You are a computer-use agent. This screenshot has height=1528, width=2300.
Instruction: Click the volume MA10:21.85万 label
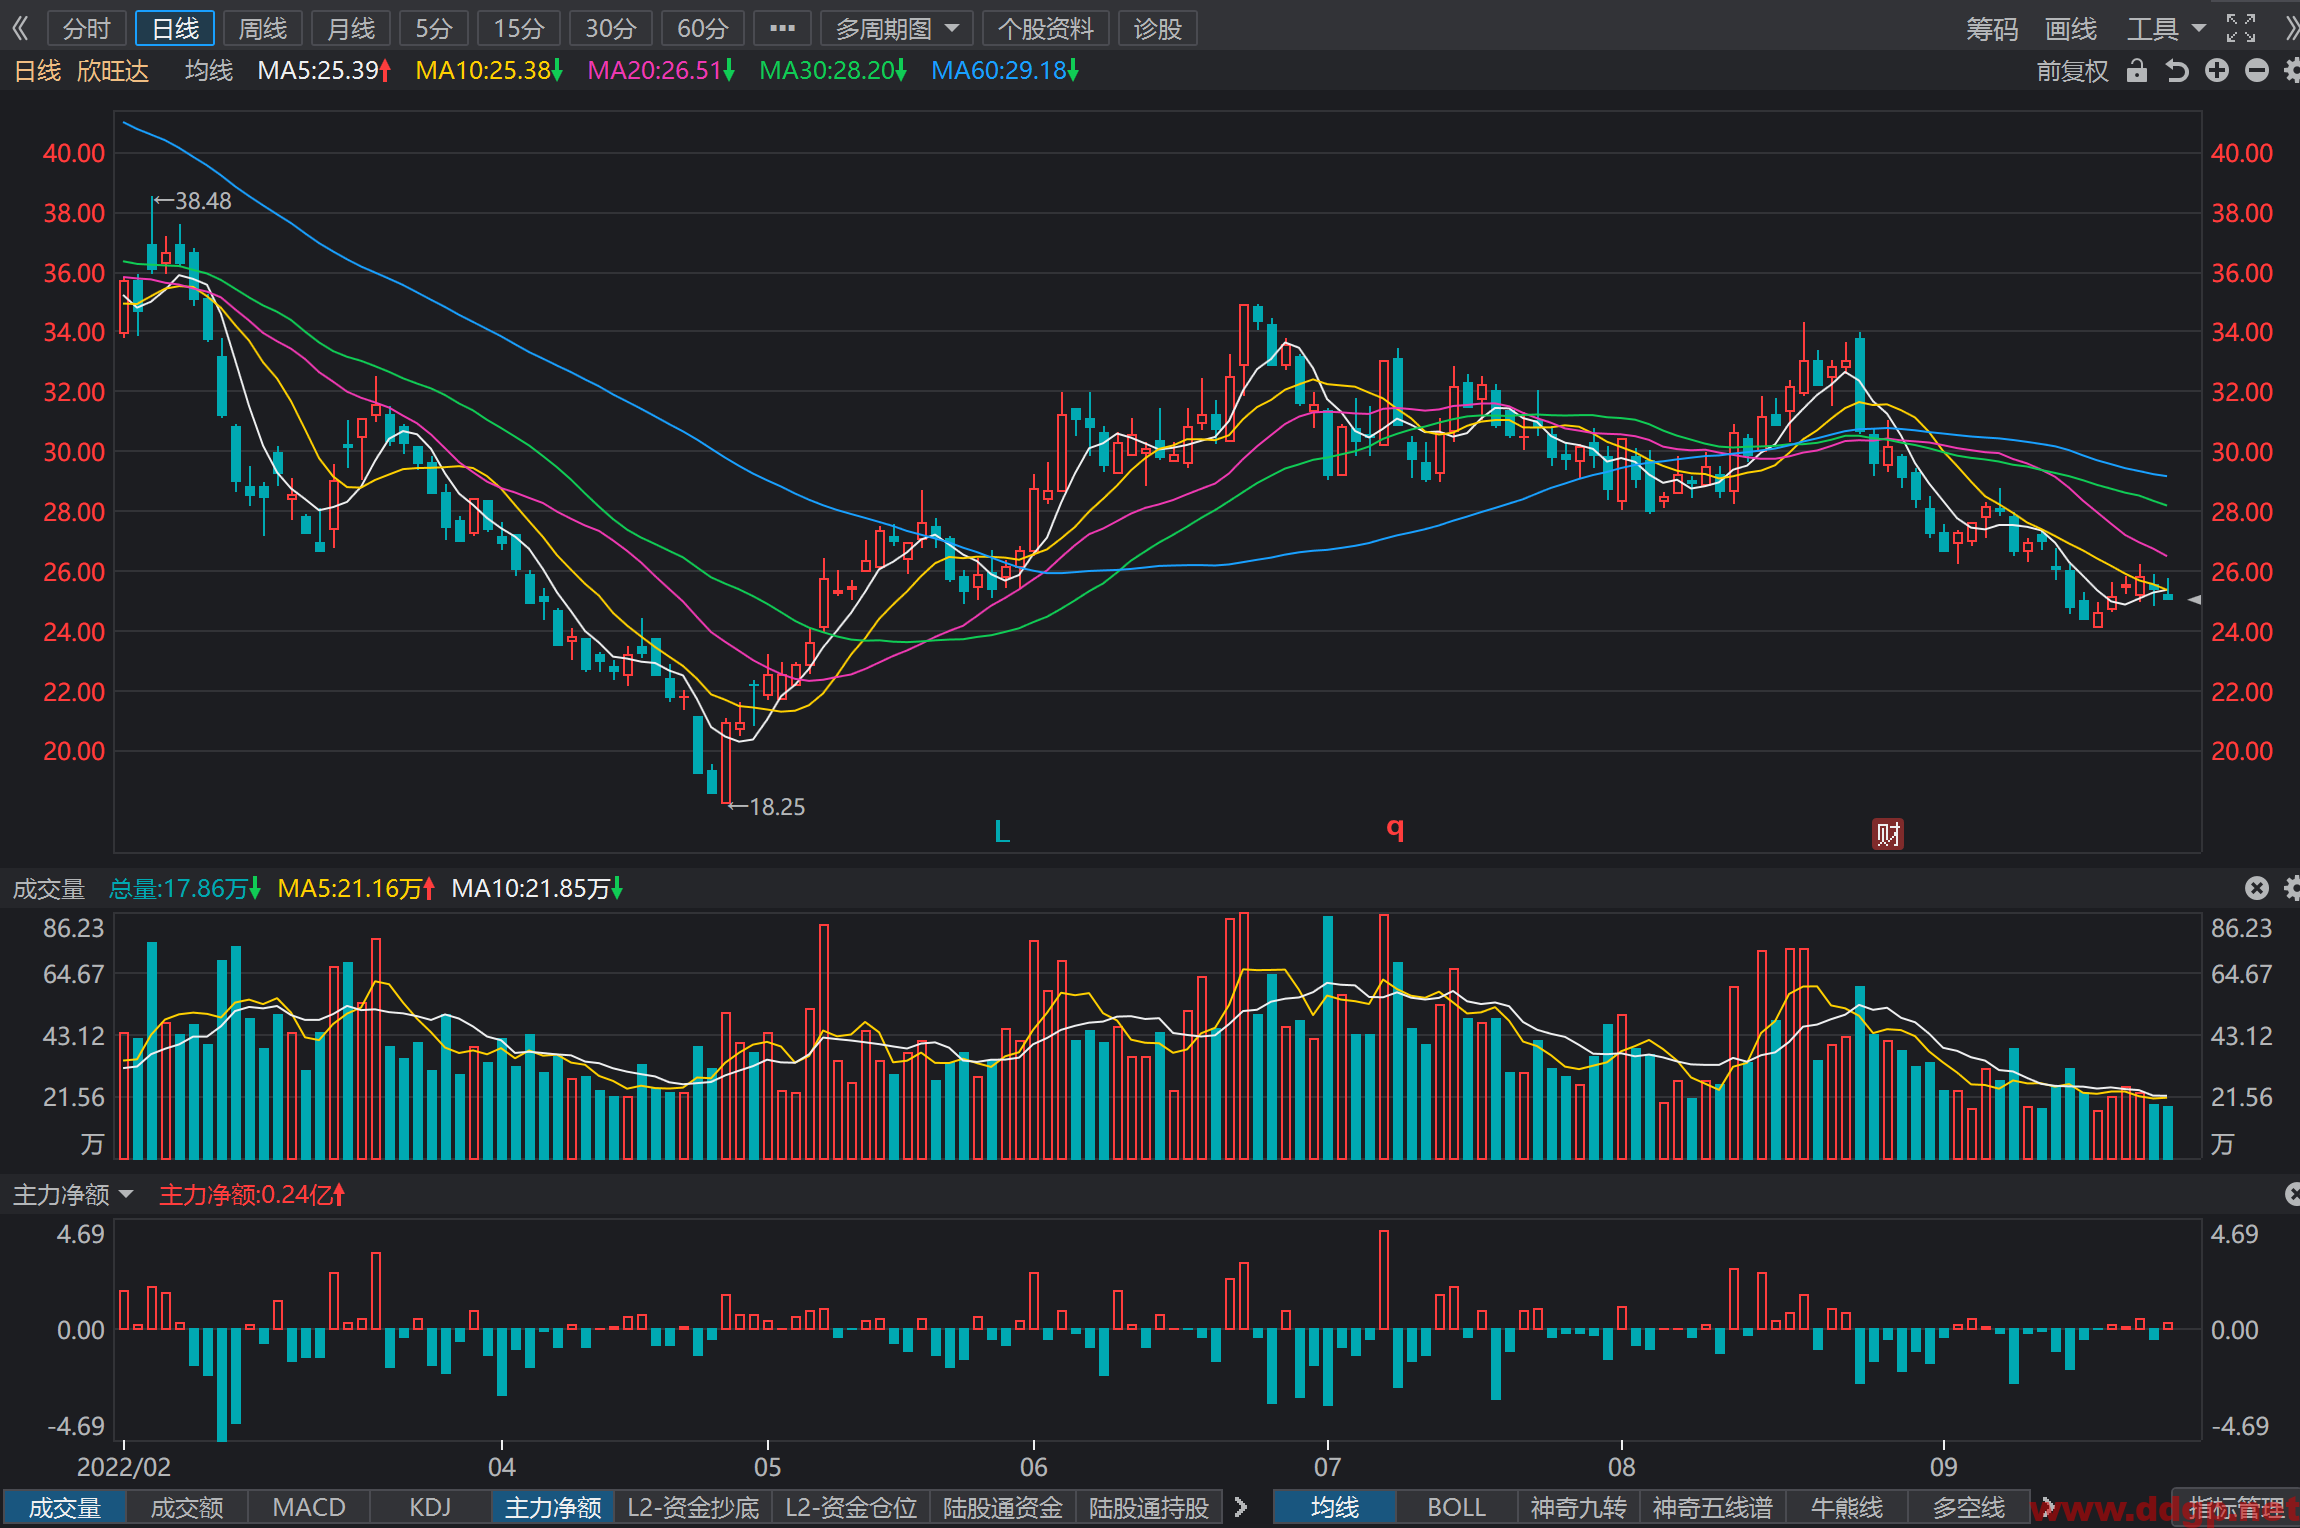pyautogui.click(x=537, y=888)
